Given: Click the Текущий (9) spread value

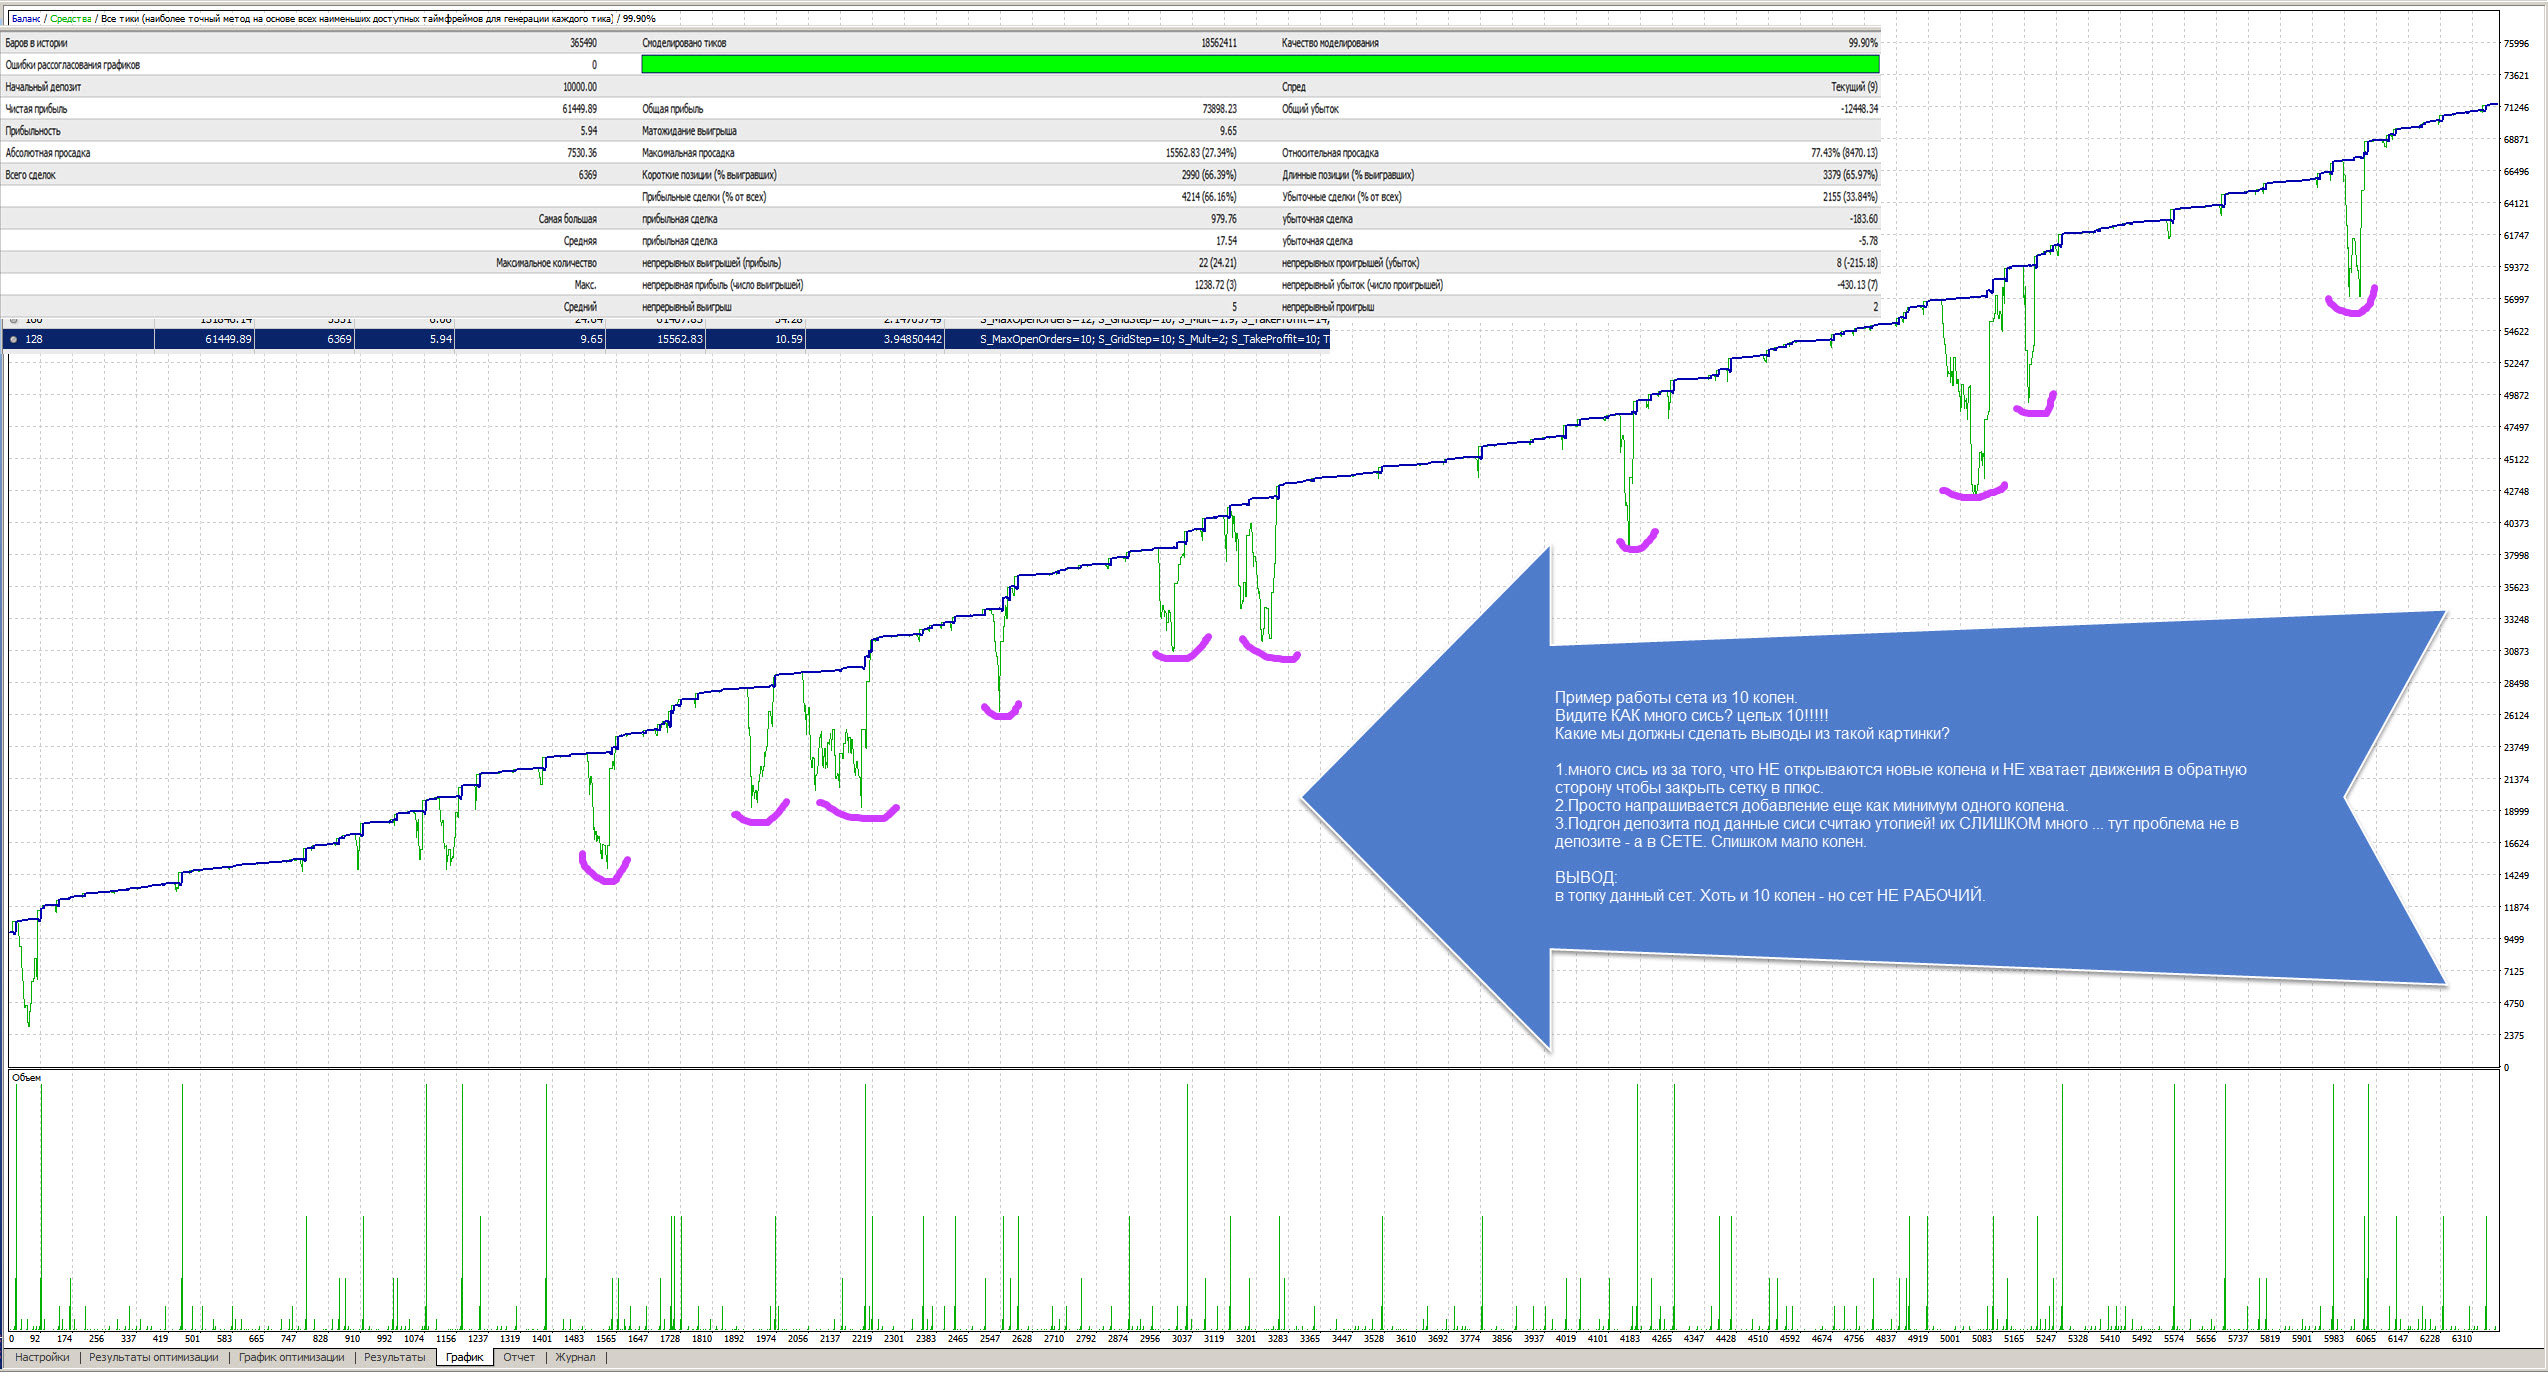Looking at the screenshot, I should pyautogui.click(x=1854, y=87).
